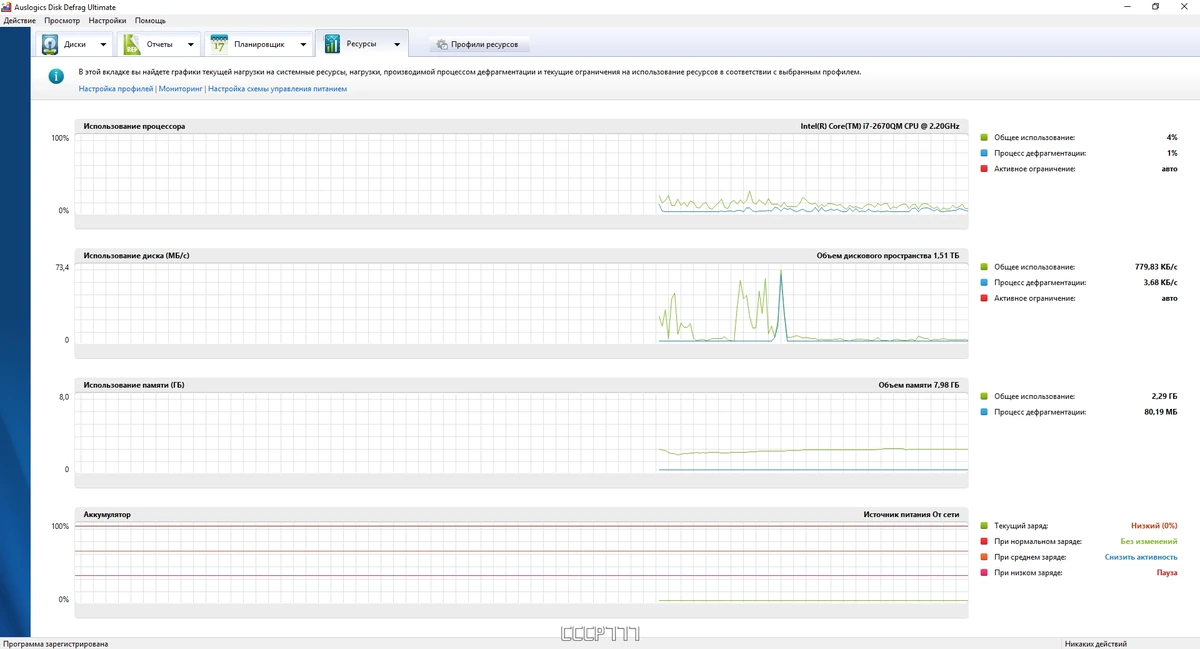Click the green Общее использование CPU swatch
This screenshot has height=649, width=1200.
(984, 137)
